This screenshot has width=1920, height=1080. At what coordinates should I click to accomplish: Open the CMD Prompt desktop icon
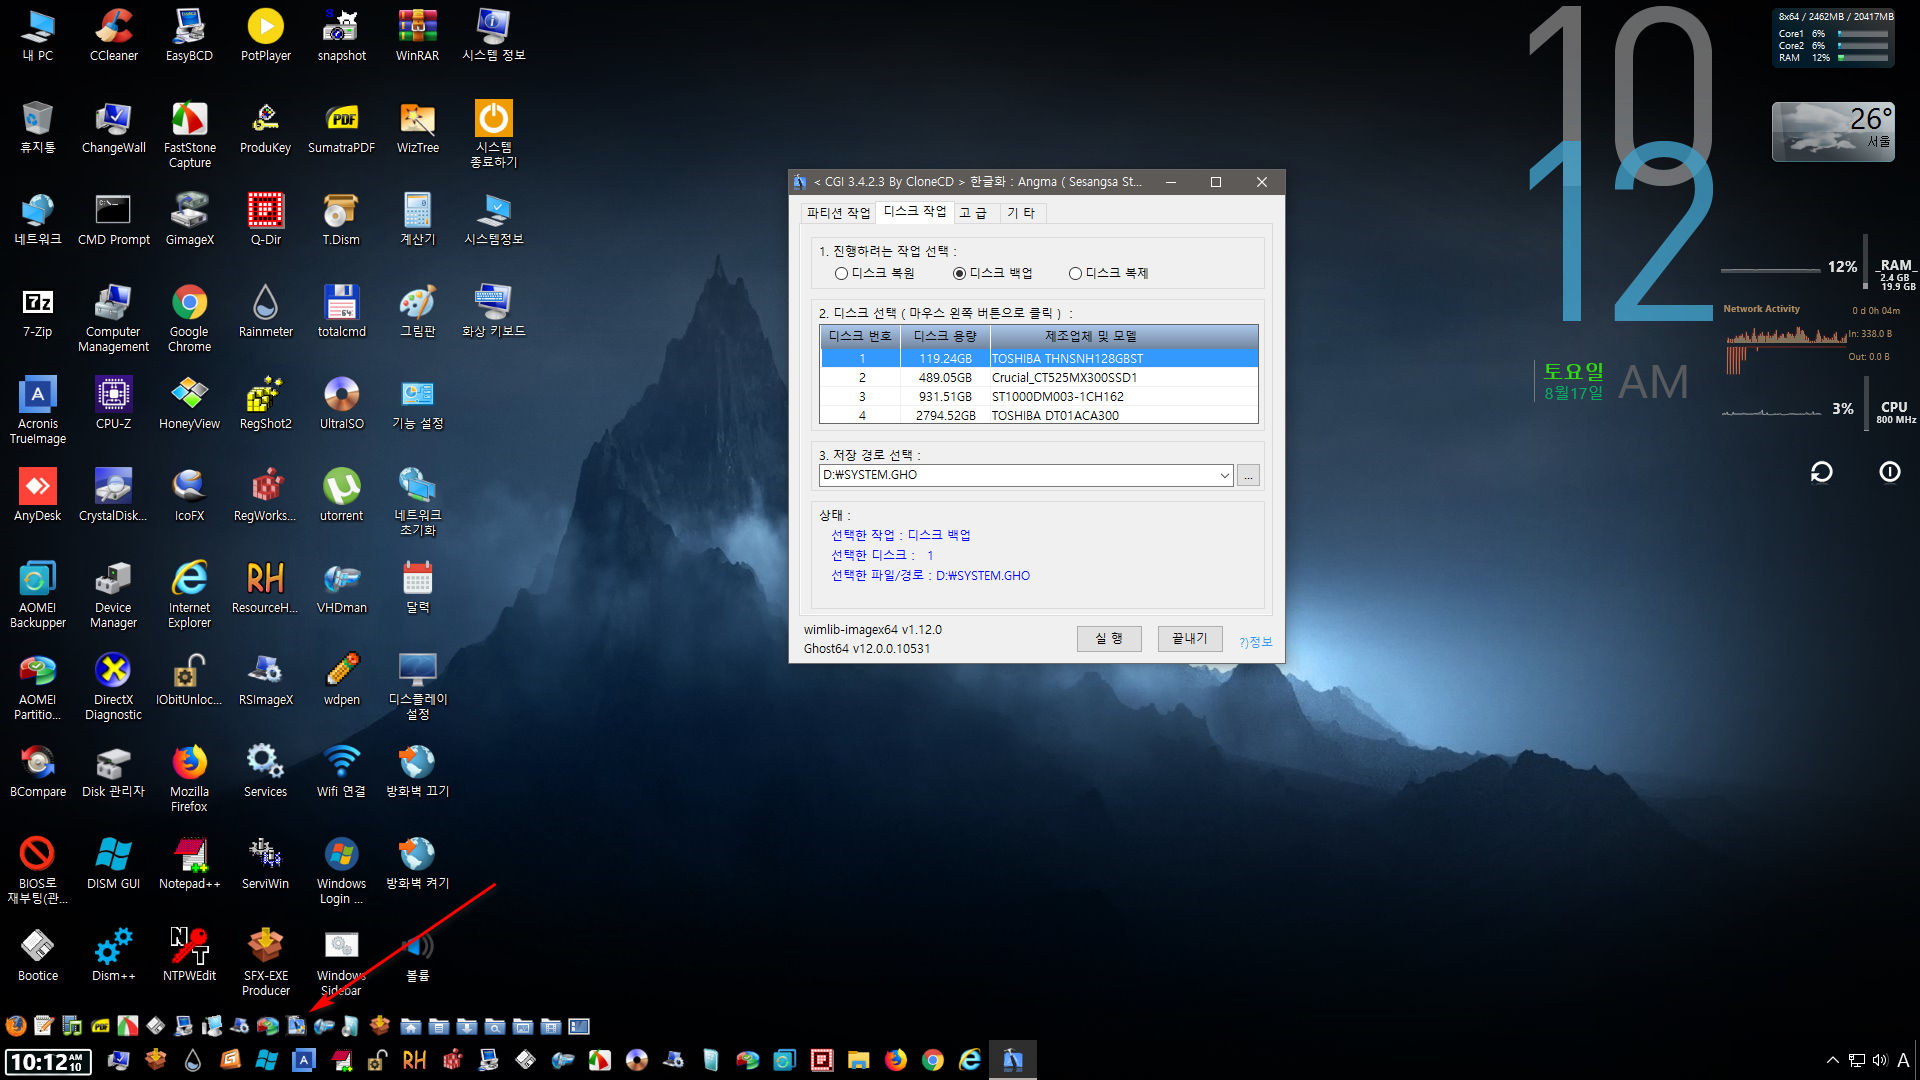(113, 219)
